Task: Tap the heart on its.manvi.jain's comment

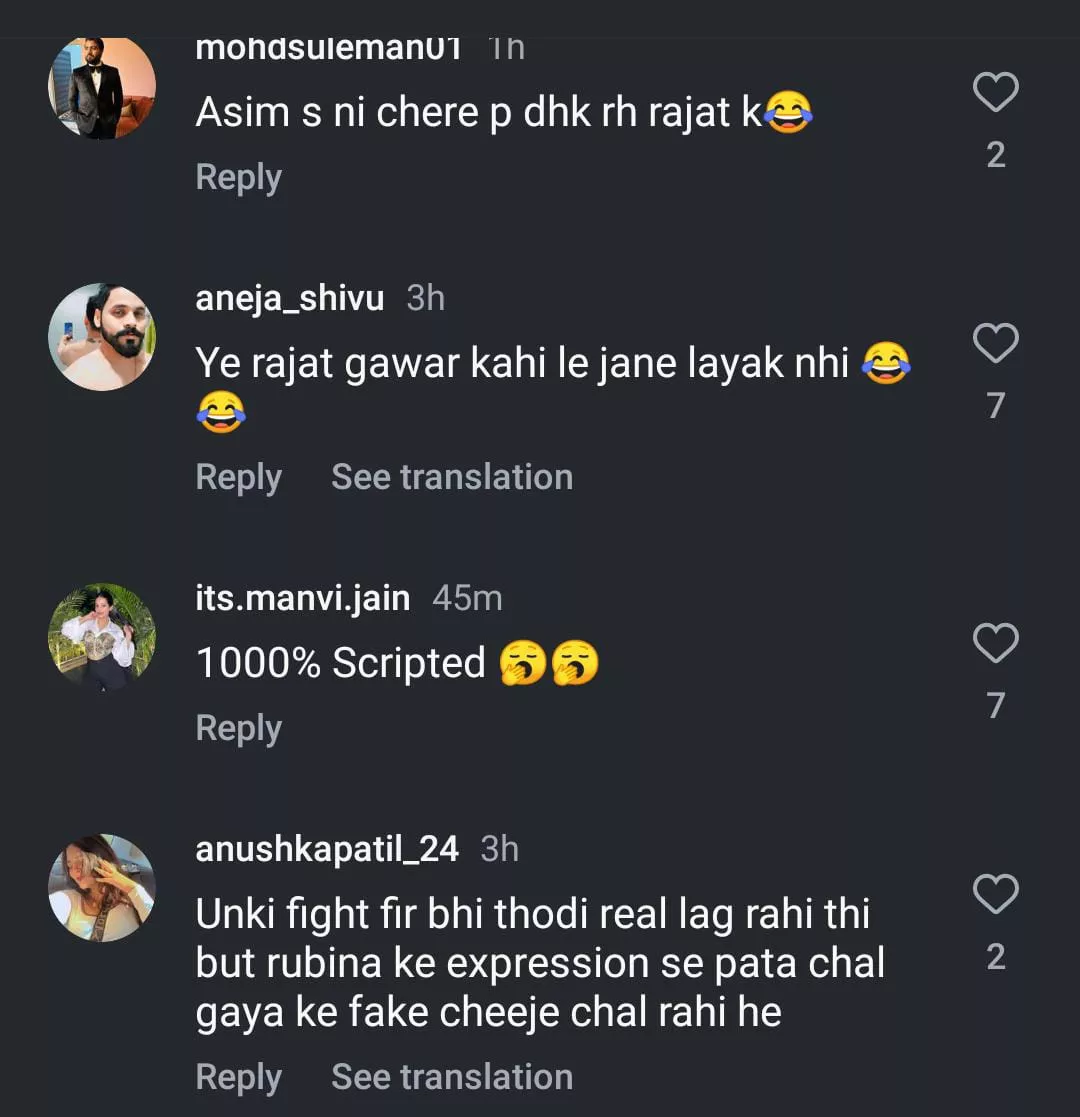Action: pyautogui.click(x=995, y=644)
